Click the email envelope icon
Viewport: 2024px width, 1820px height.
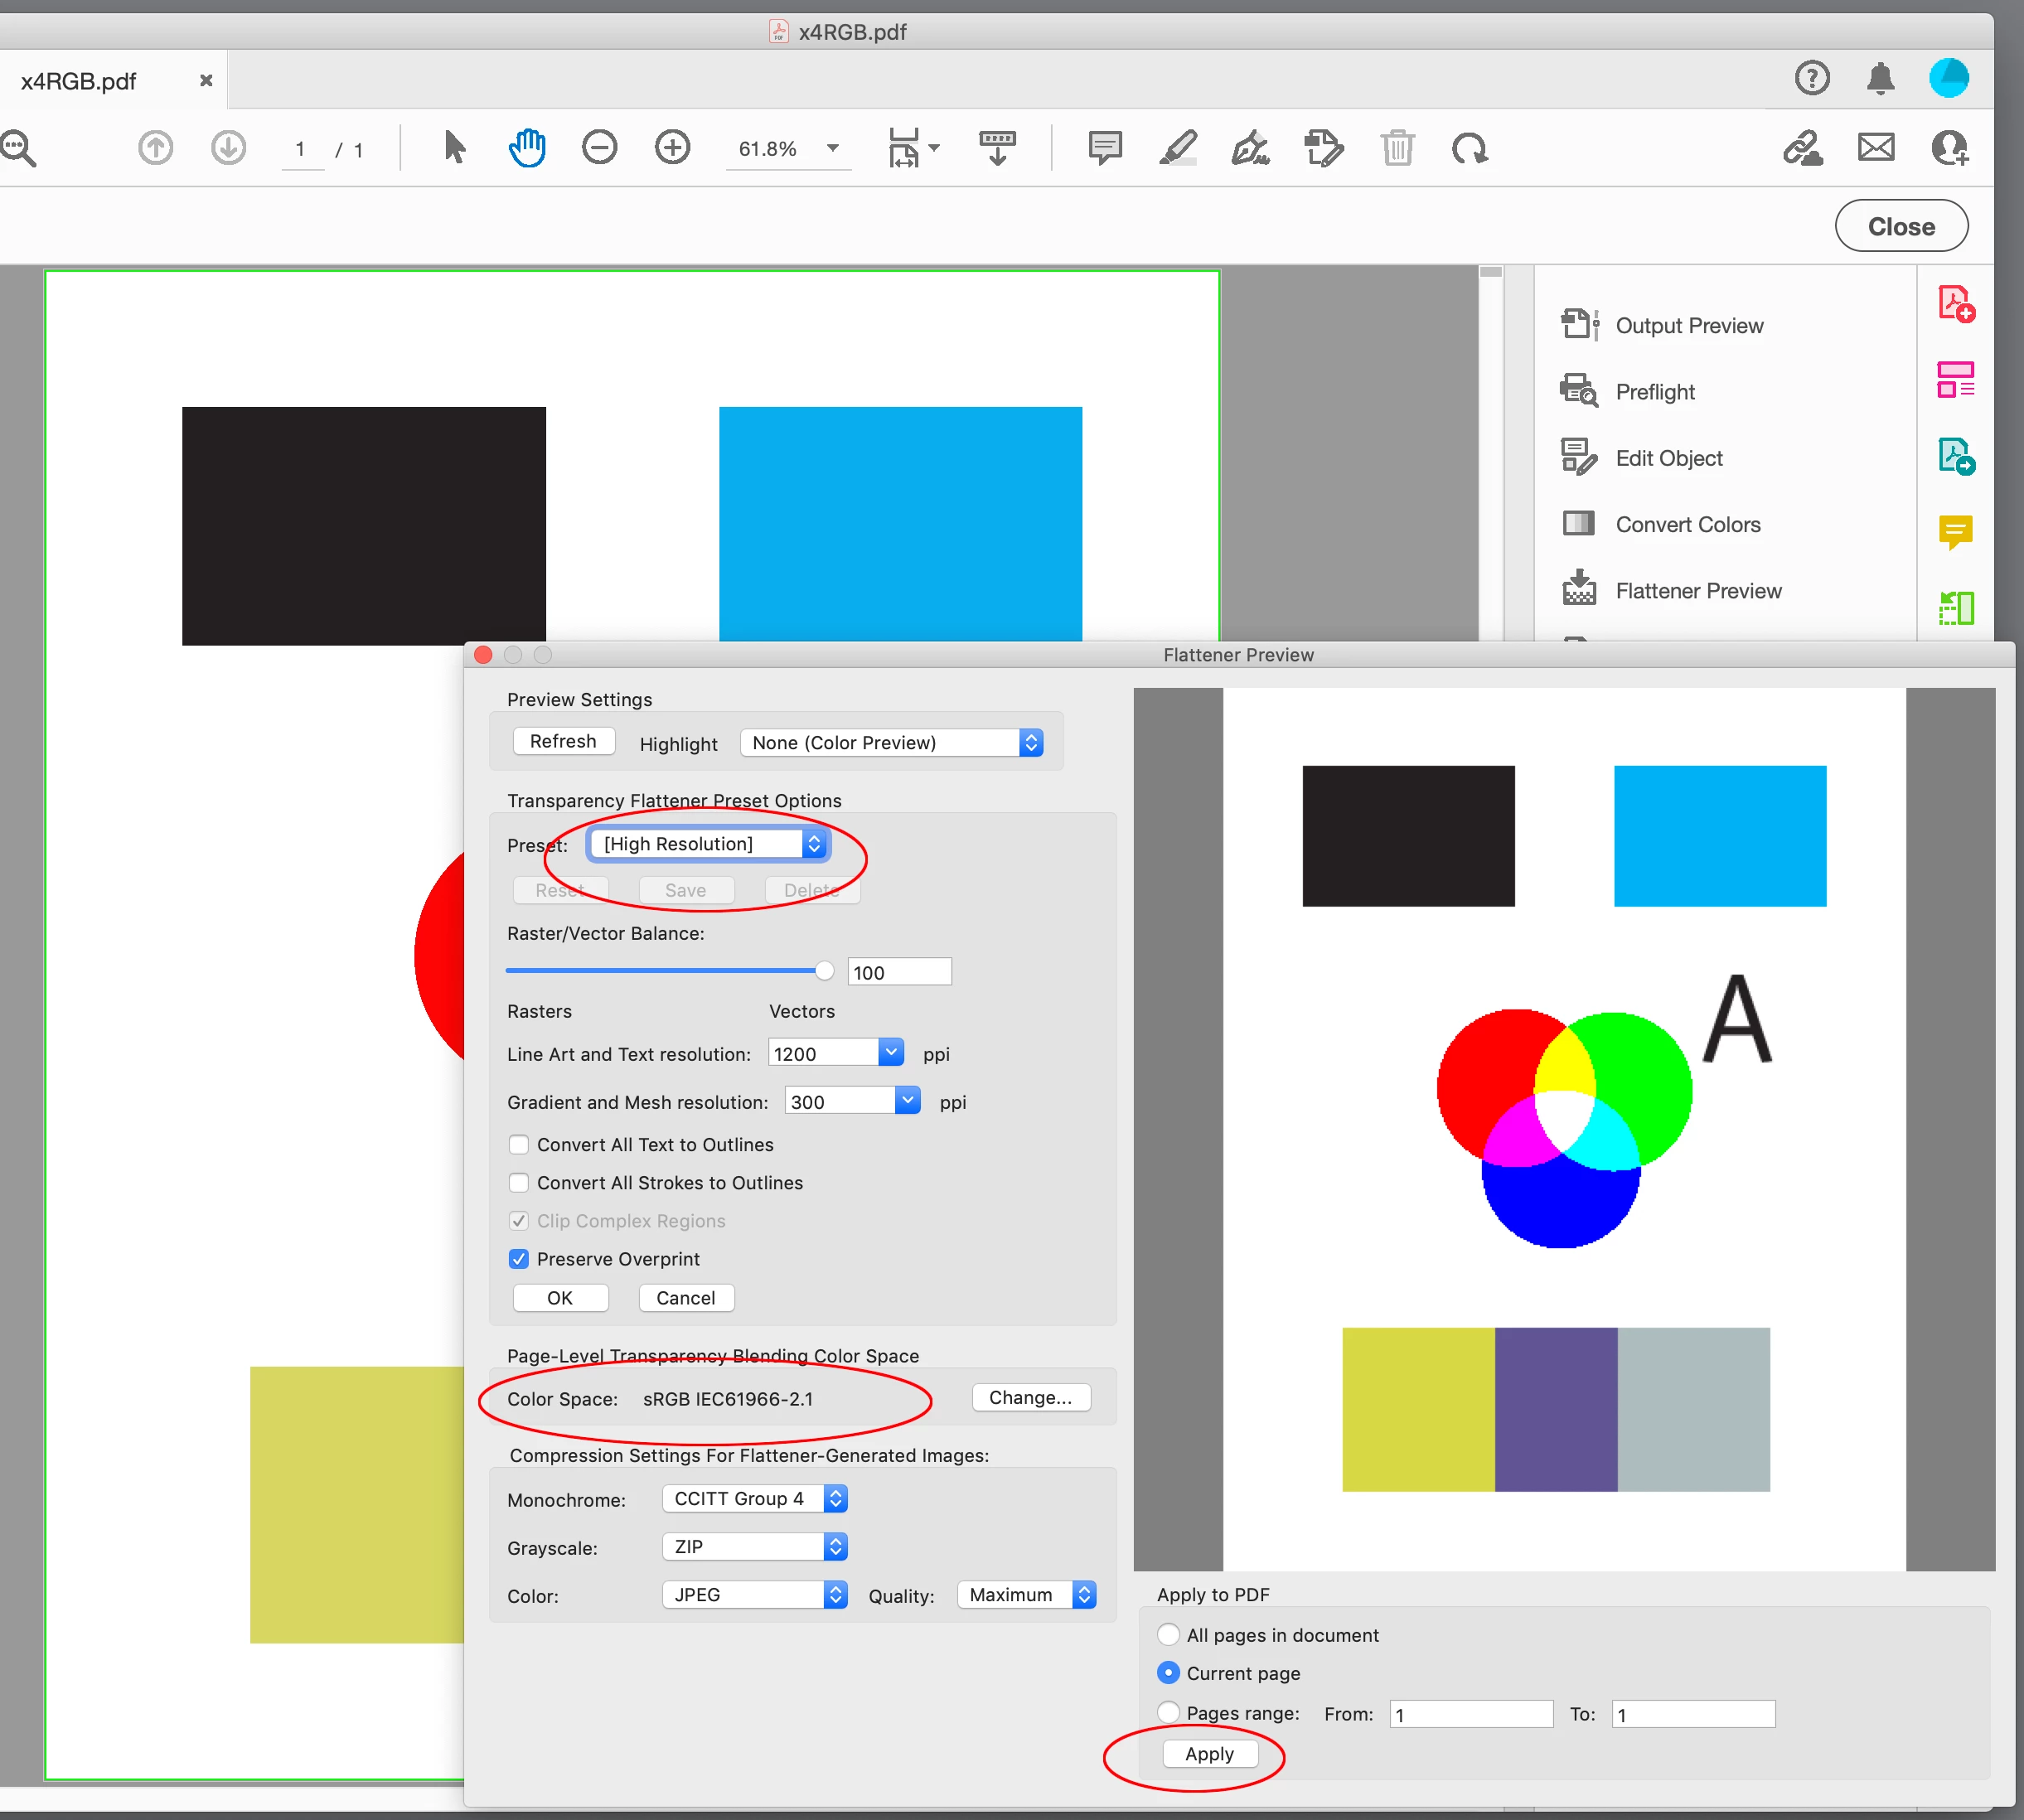click(x=1876, y=148)
